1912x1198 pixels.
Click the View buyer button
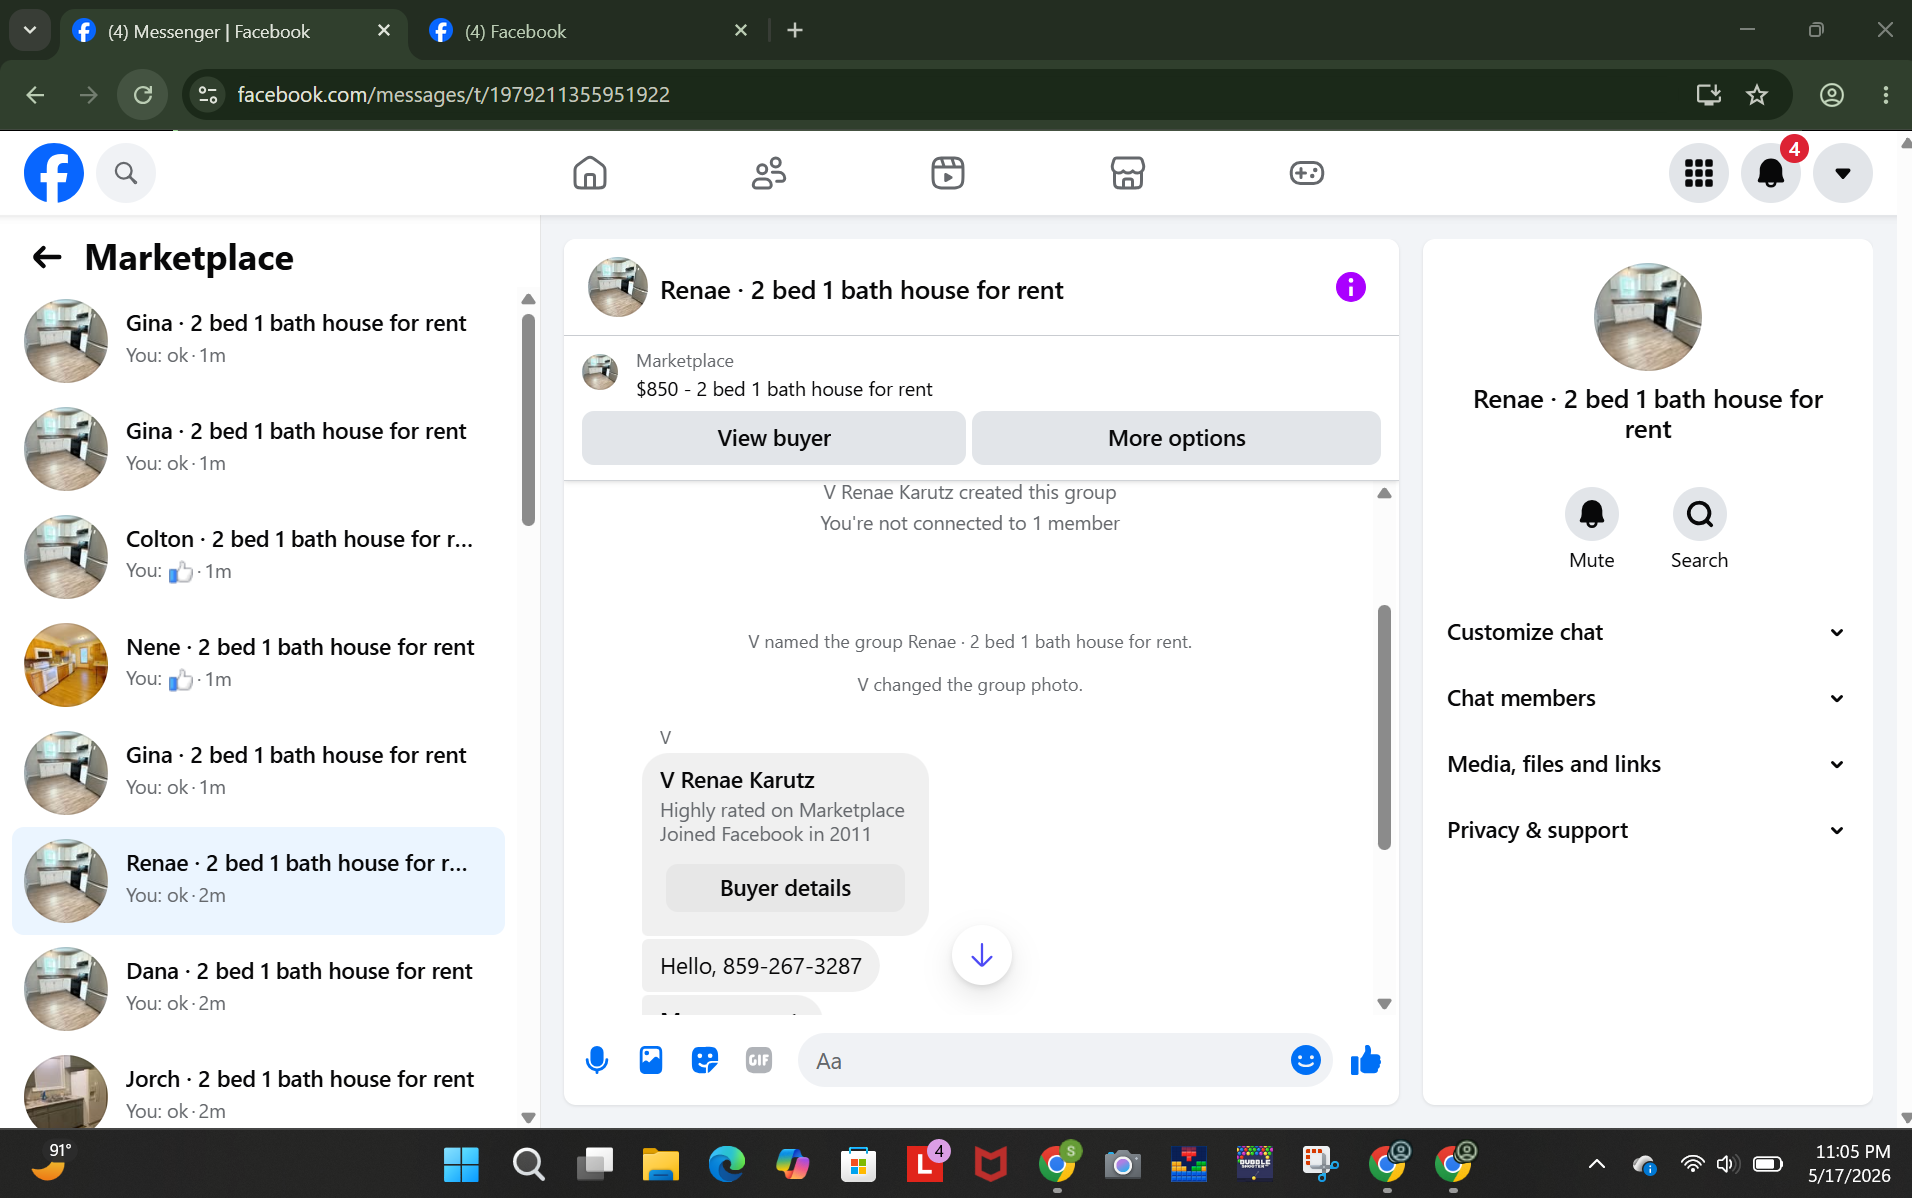tap(774, 438)
